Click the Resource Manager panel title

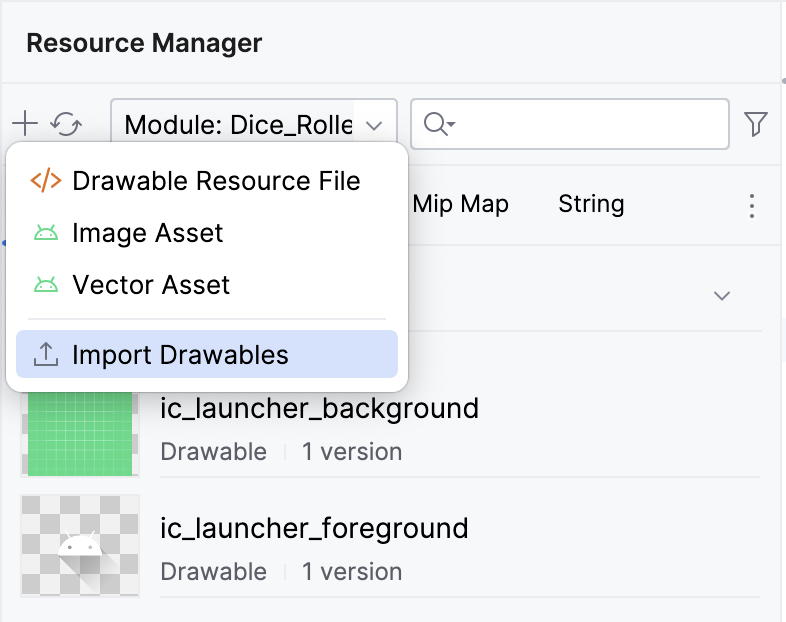coord(144,43)
